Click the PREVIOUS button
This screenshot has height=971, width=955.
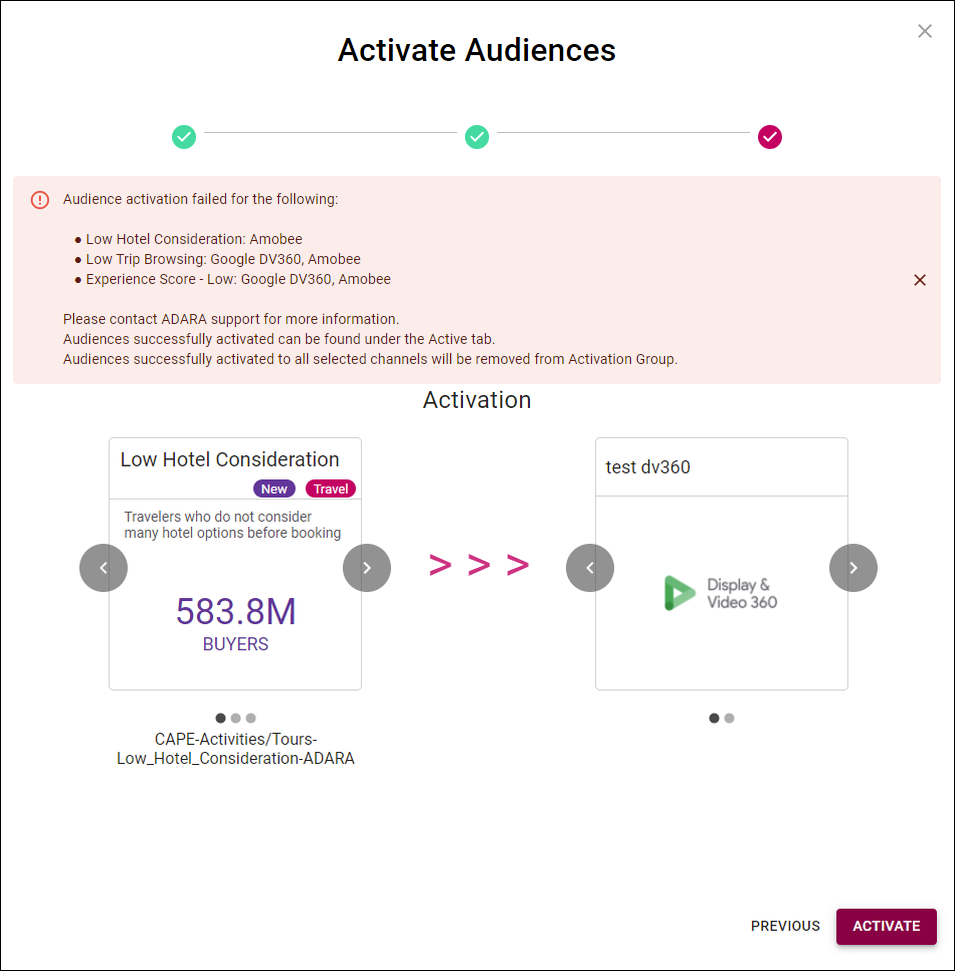click(x=785, y=926)
